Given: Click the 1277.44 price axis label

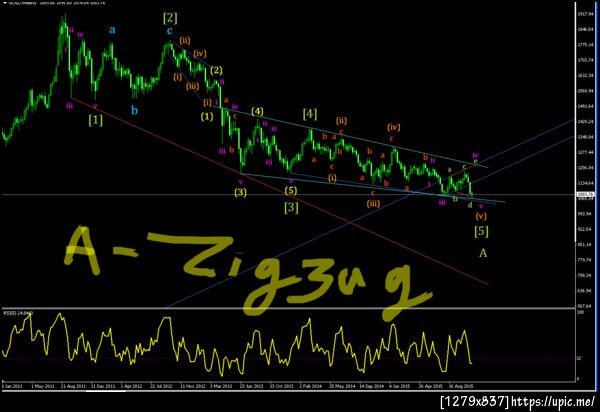Looking at the screenshot, I should pyautogui.click(x=585, y=152).
